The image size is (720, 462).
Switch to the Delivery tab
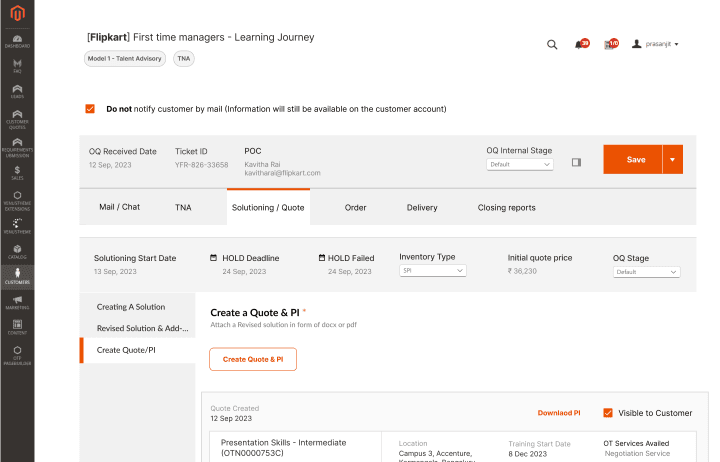(x=422, y=208)
